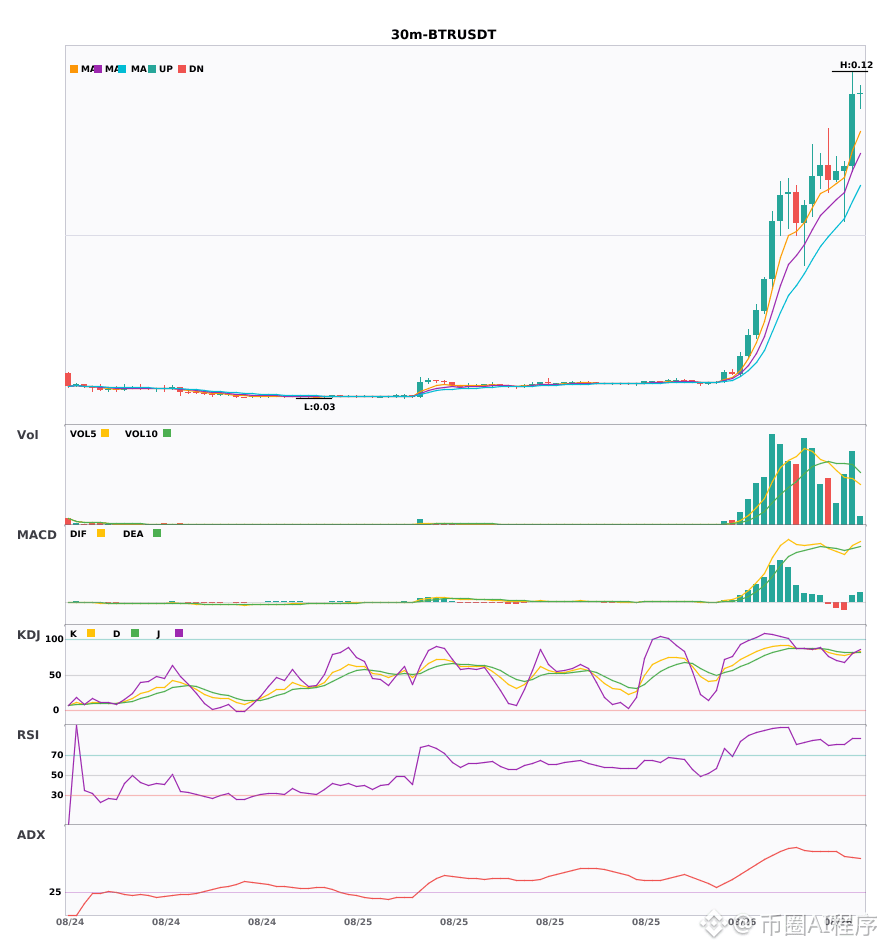The width and height of the screenshot is (885, 950).
Task: Select the orange MA legend swatch
Action: coord(74,69)
